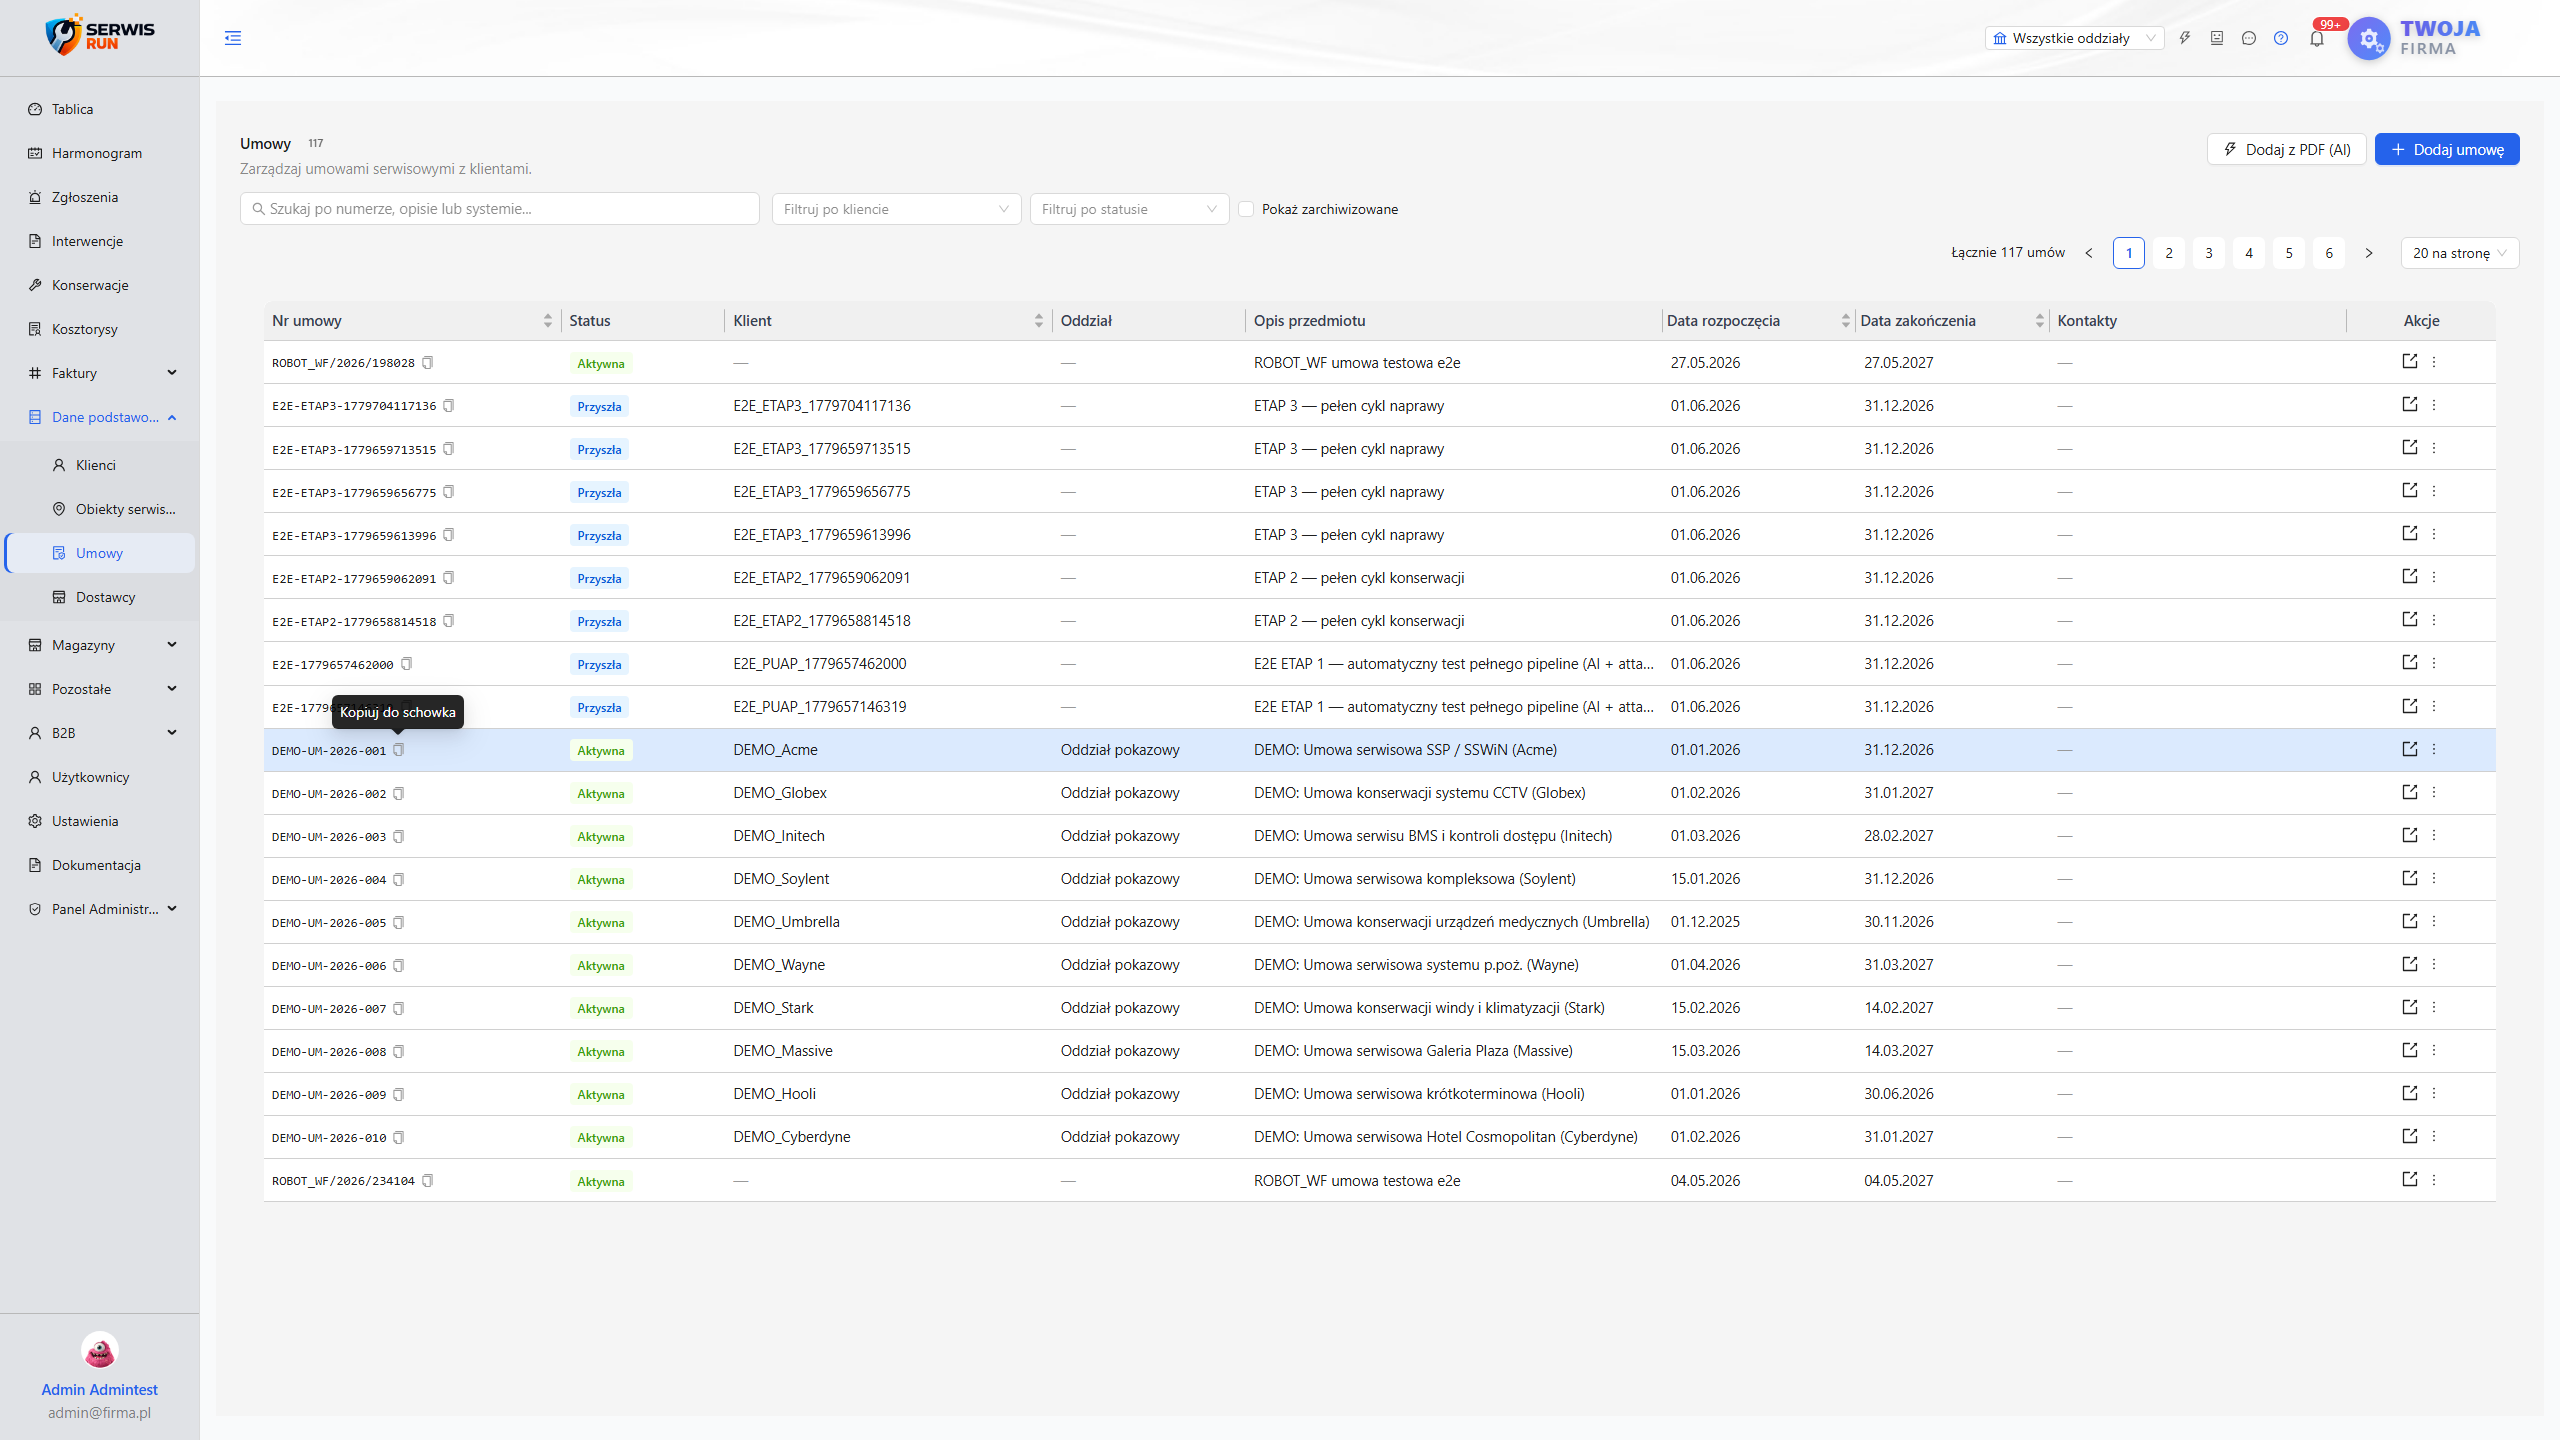Image resolution: width=2560 pixels, height=1440 pixels.
Task: Expand Magazyny sidebar section
Action: pos(100,645)
